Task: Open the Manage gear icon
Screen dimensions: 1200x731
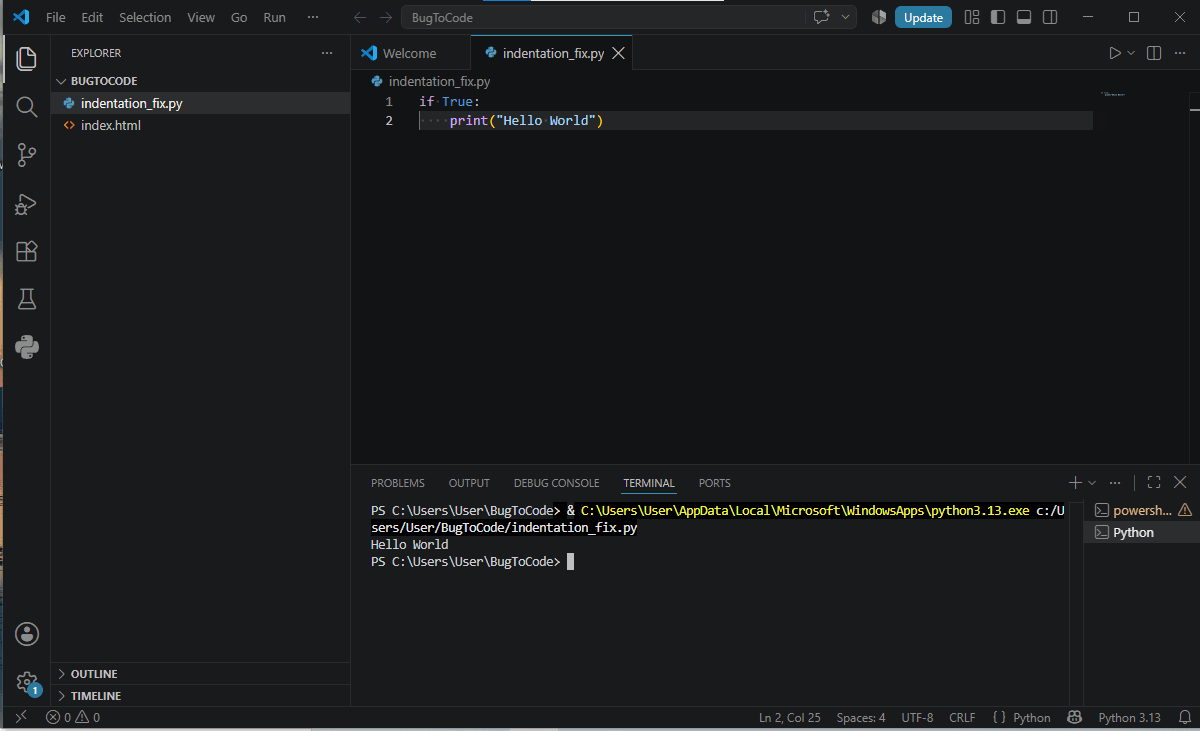Action: click(x=27, y=682)
